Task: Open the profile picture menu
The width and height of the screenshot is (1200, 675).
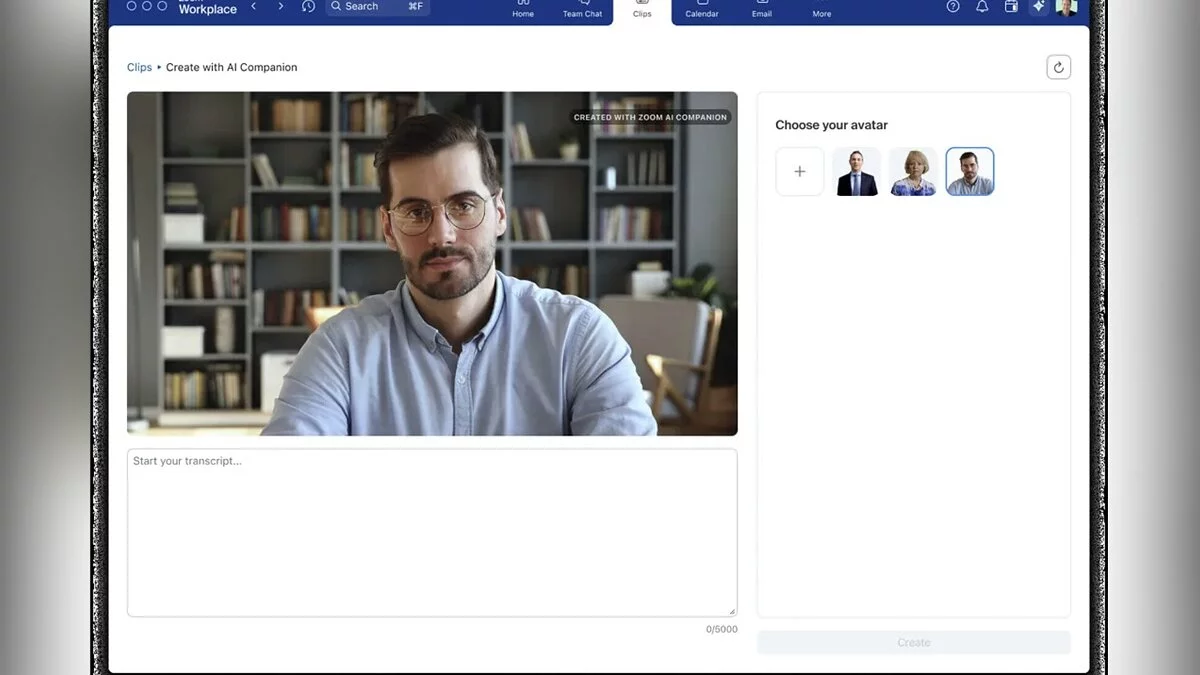Action: 1066,6
